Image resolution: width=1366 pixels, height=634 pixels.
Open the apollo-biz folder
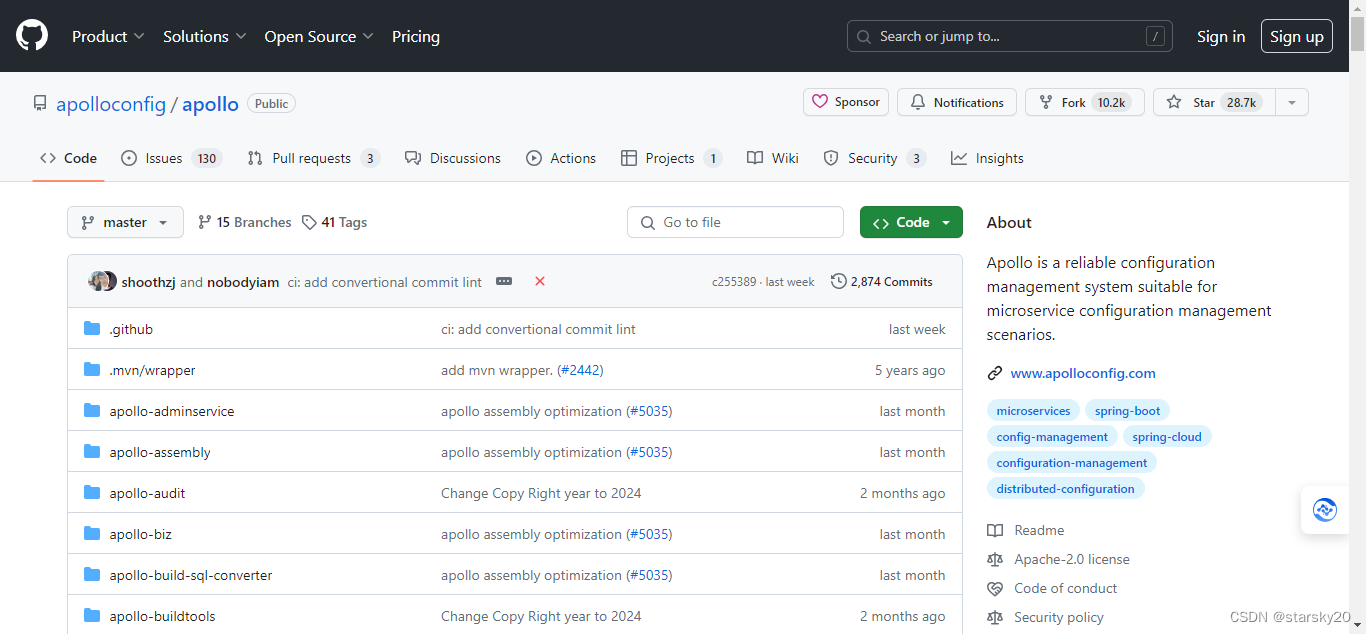(x=140, y=534)
